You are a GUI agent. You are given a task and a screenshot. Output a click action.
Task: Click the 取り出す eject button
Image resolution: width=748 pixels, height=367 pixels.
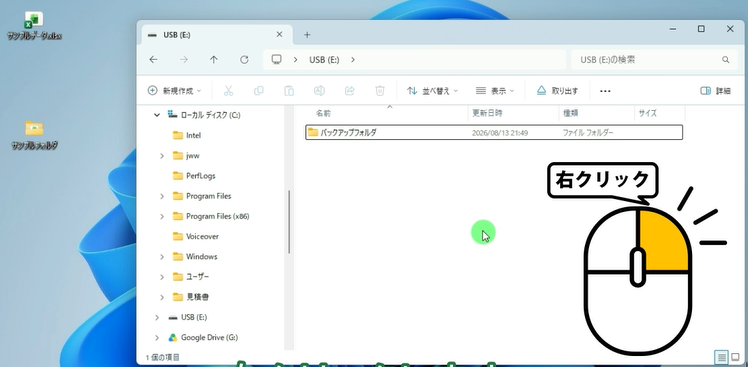point(557,91)
